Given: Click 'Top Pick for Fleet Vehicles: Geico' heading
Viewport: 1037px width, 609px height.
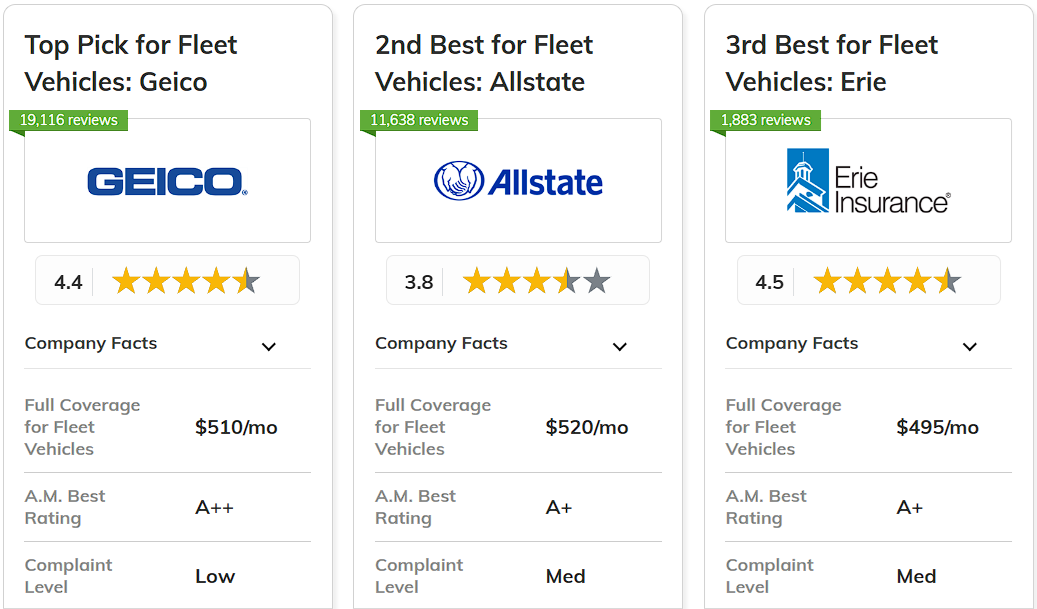Looking at the screenshot, I should pos(131,63).
